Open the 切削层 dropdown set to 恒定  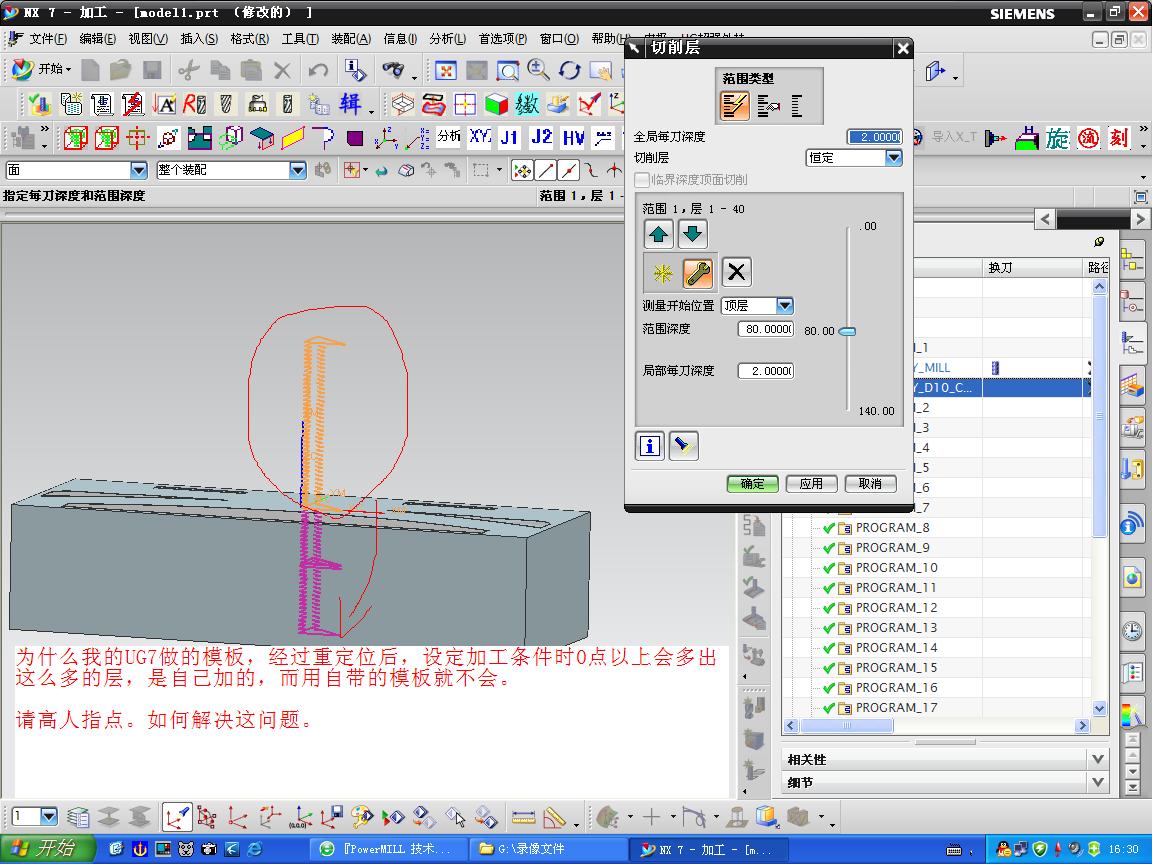coord(893,158)
